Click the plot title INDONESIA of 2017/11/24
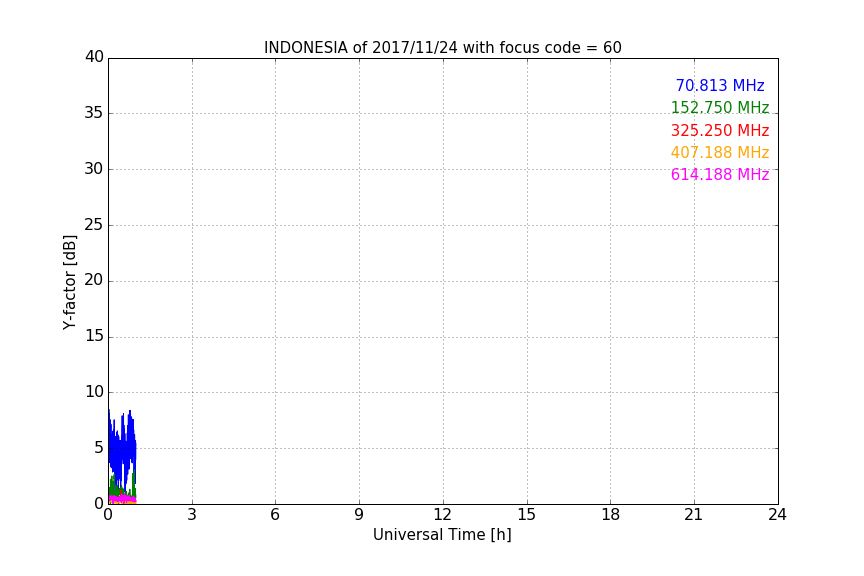The image size is (864, 576). [442, 48]
